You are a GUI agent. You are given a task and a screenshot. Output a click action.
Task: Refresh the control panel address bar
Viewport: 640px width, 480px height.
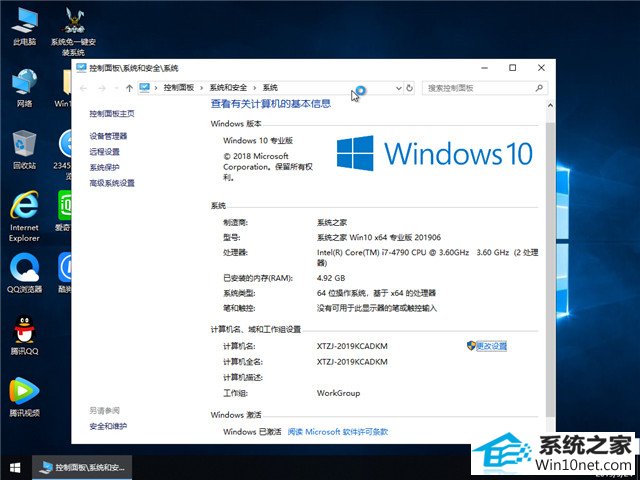tap(409, 88)
